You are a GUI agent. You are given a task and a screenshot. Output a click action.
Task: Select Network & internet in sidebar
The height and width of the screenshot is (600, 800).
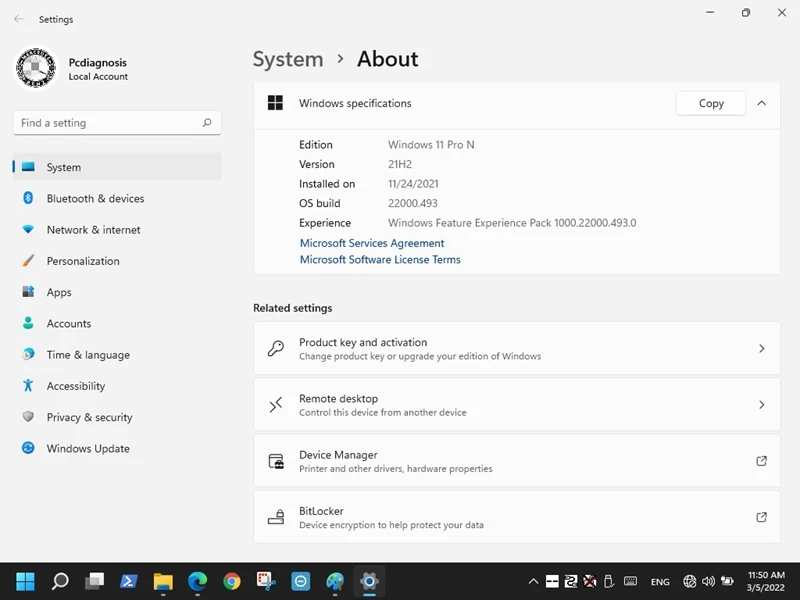click(x=93, y=230)
